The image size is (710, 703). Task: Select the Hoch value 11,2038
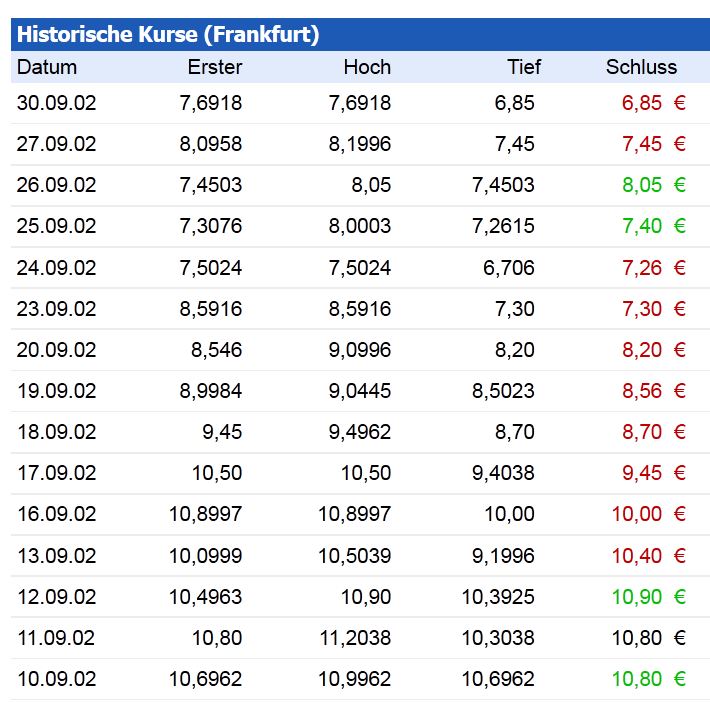355,638
